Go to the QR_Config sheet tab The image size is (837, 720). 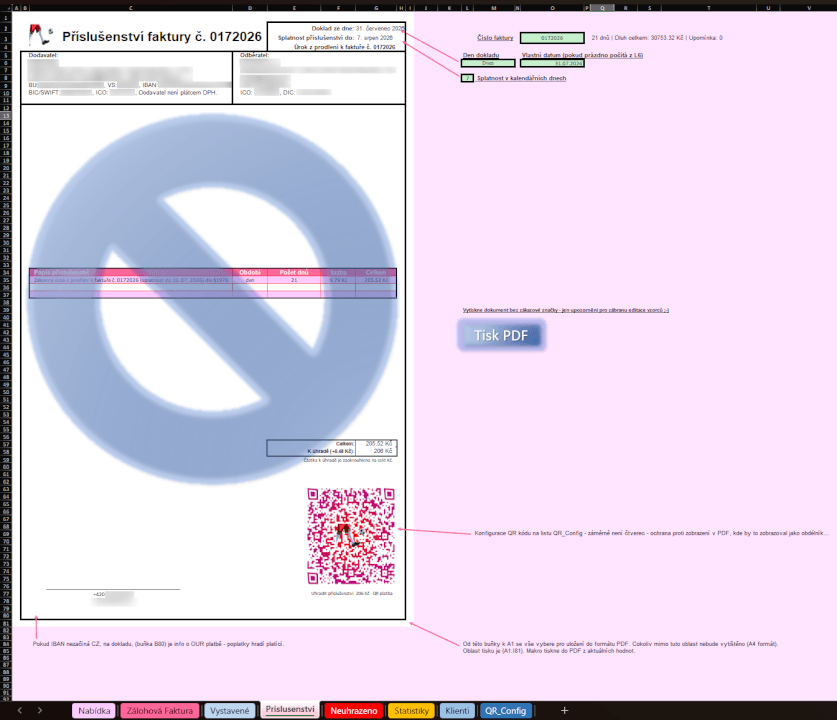coord(506,710)
